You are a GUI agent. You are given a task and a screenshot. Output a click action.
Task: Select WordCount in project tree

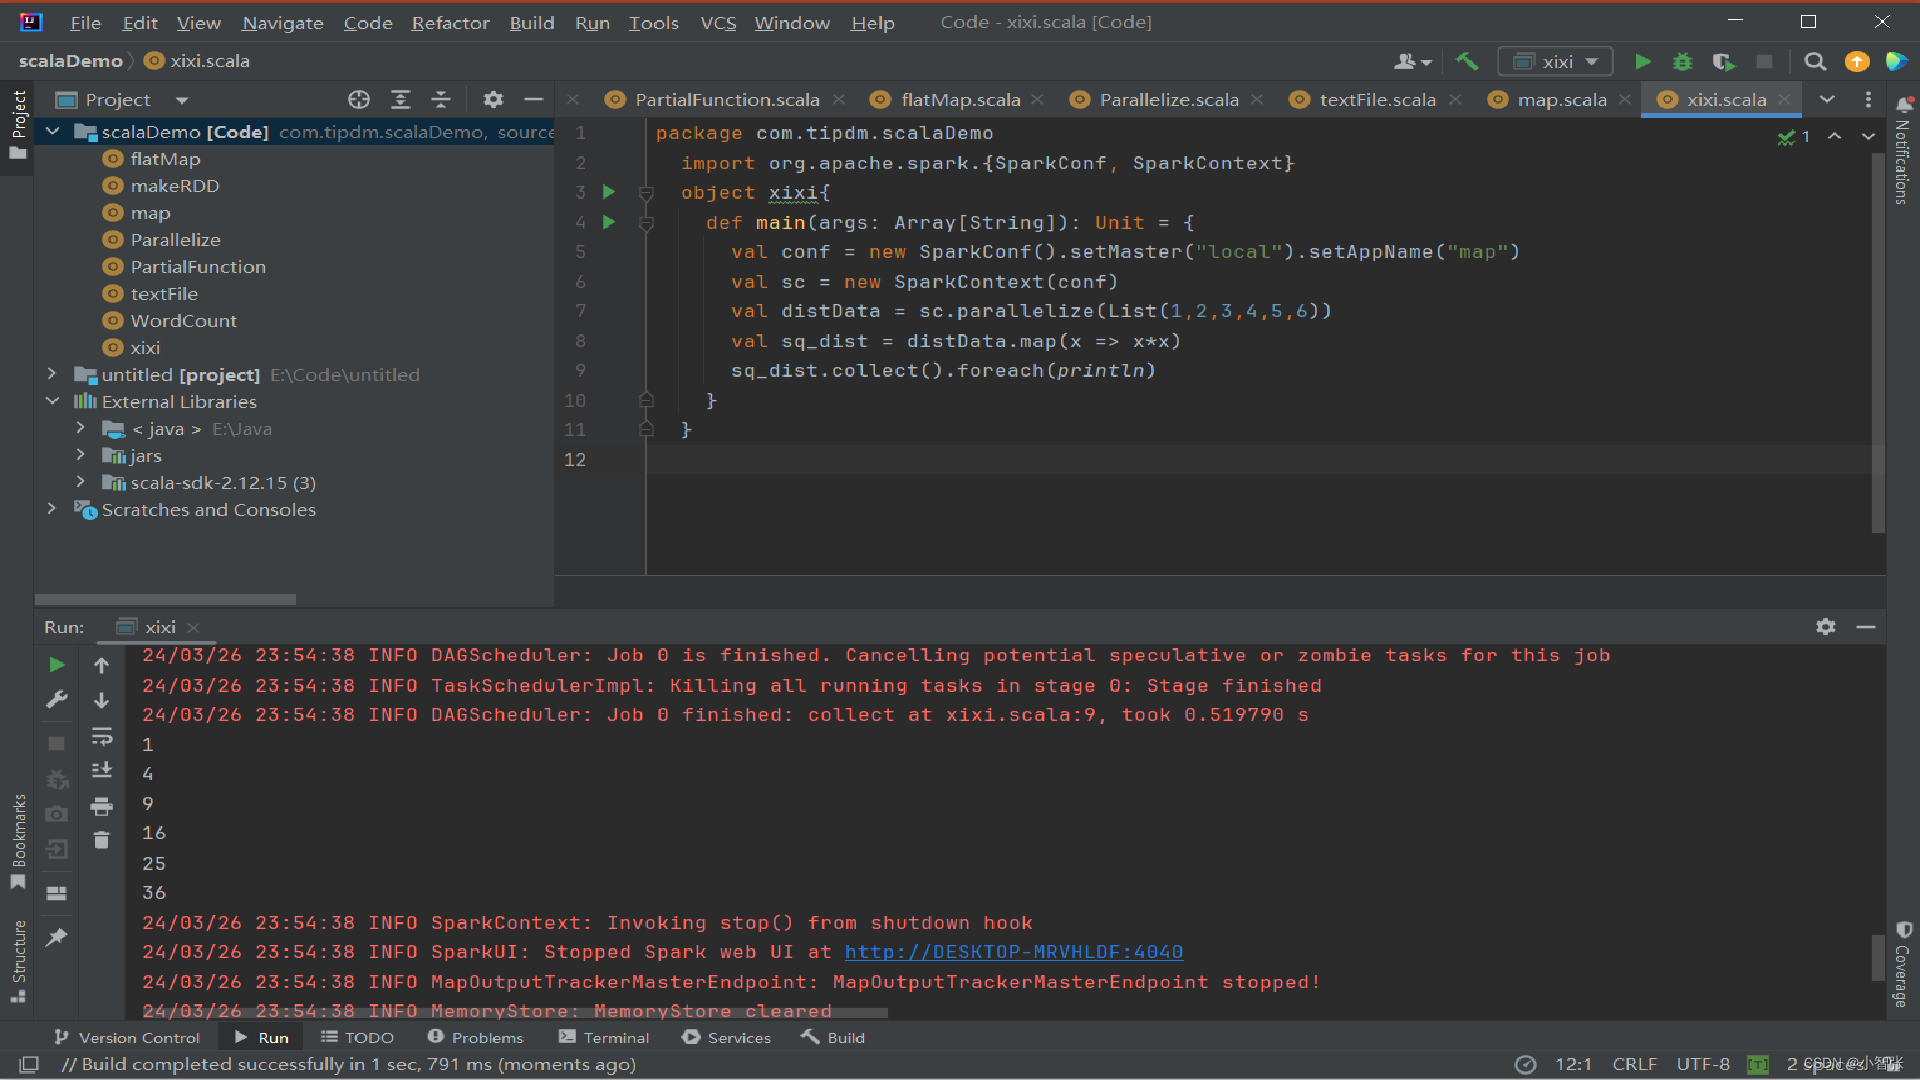[x=183, y=321]
